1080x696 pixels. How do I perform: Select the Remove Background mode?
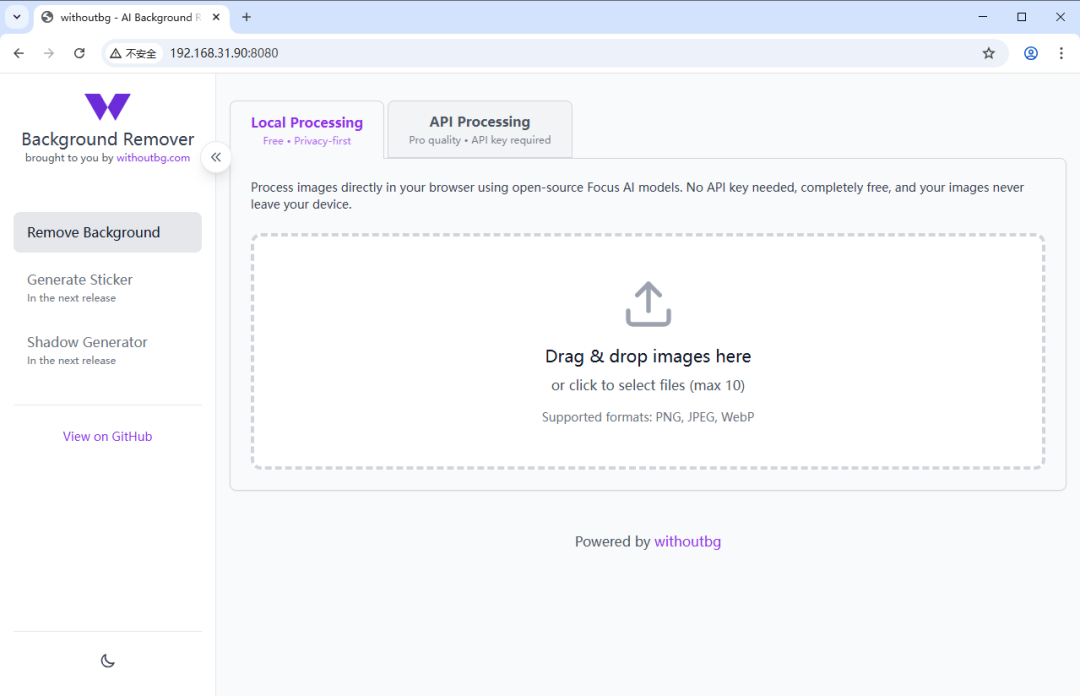107,231
